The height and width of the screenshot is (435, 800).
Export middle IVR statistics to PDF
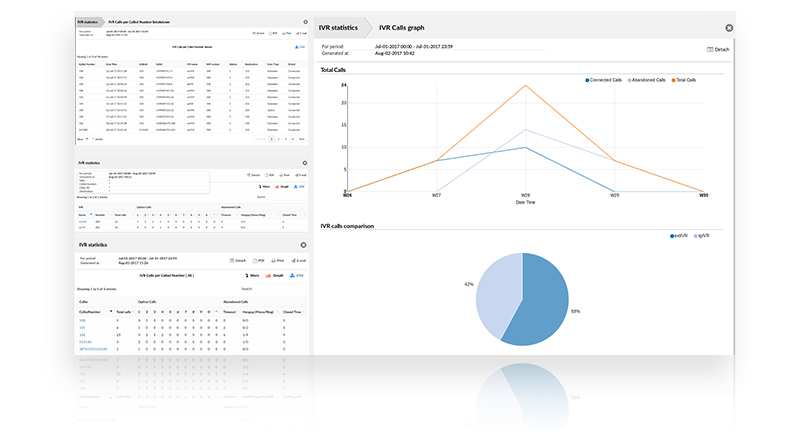click(x=270, y=175)
